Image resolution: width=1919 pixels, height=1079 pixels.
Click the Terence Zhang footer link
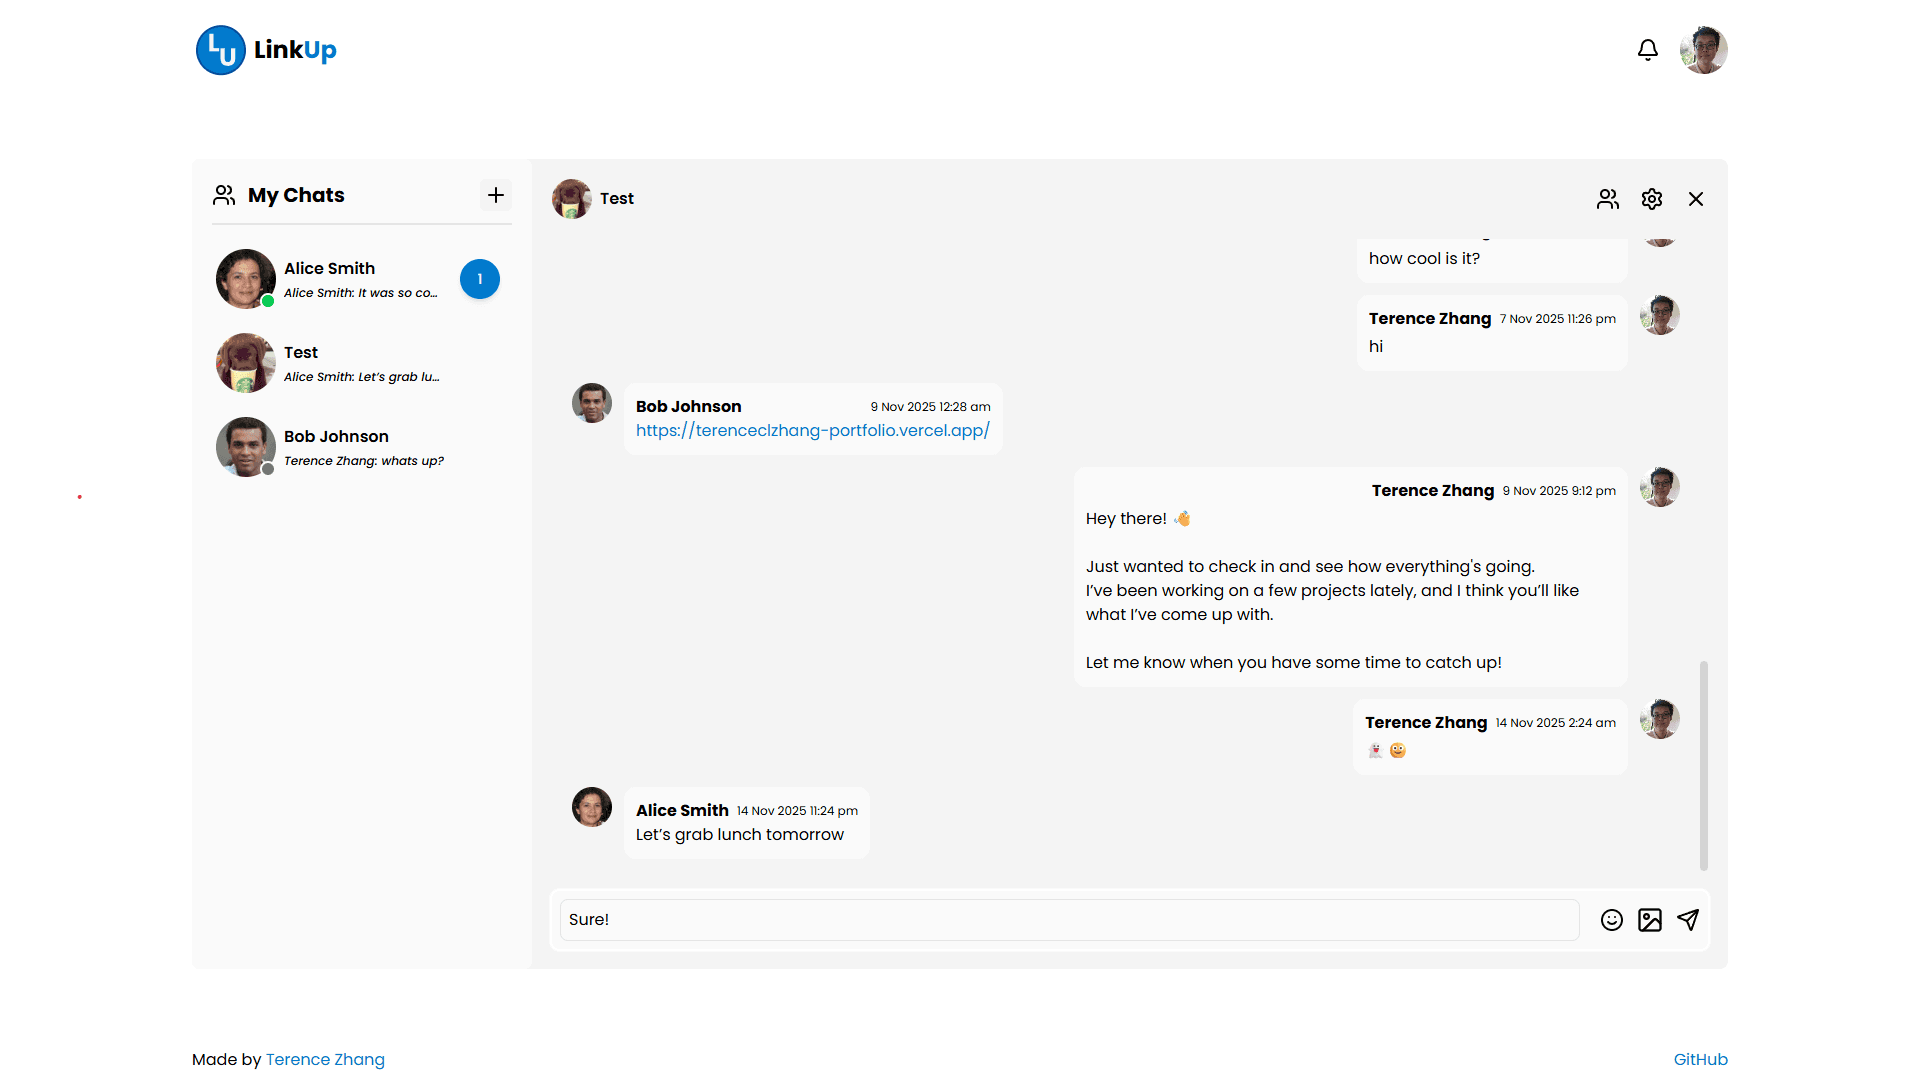click(x=325, y=1059)
